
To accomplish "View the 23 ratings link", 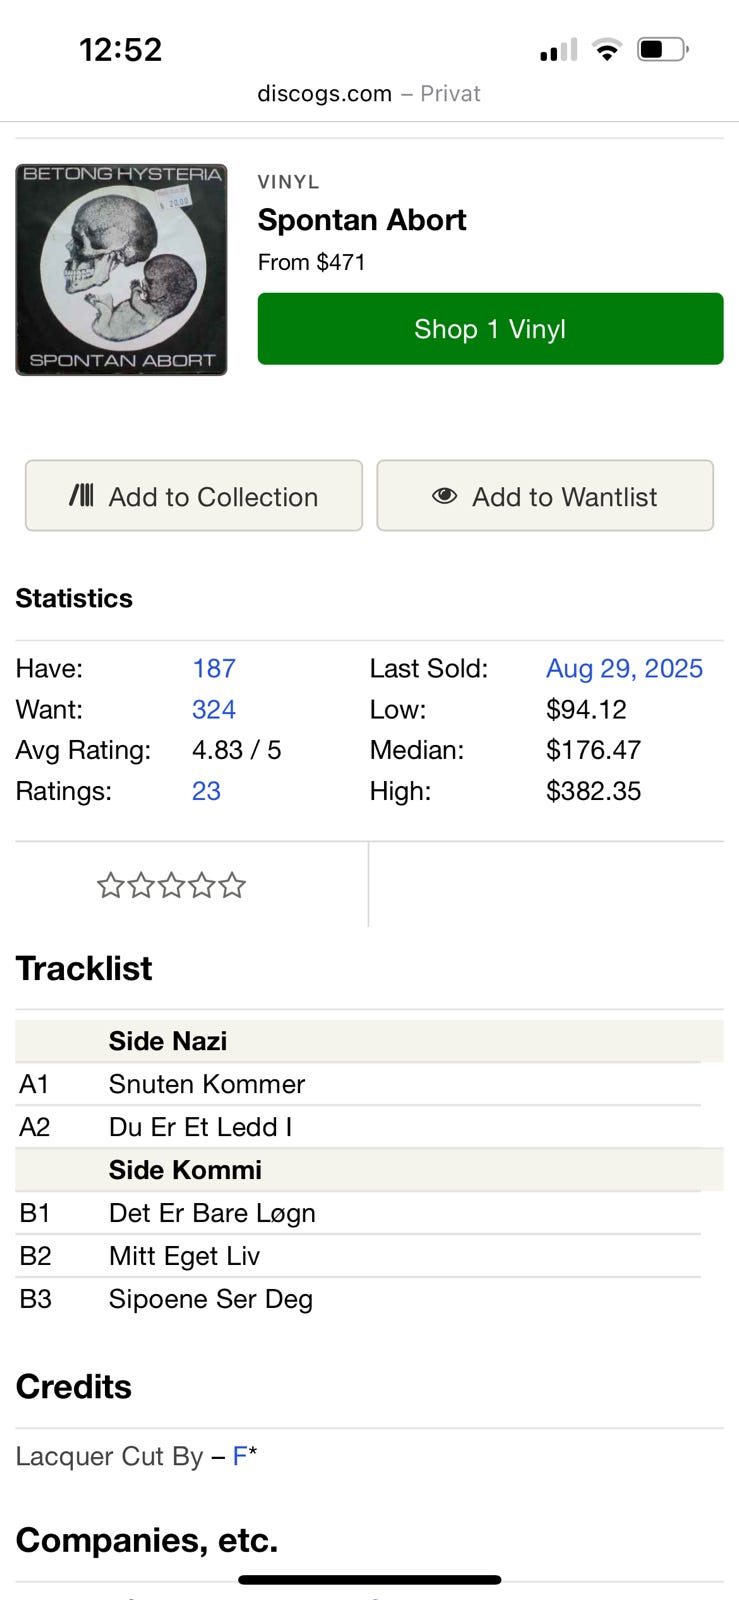I will click(206, 791).
